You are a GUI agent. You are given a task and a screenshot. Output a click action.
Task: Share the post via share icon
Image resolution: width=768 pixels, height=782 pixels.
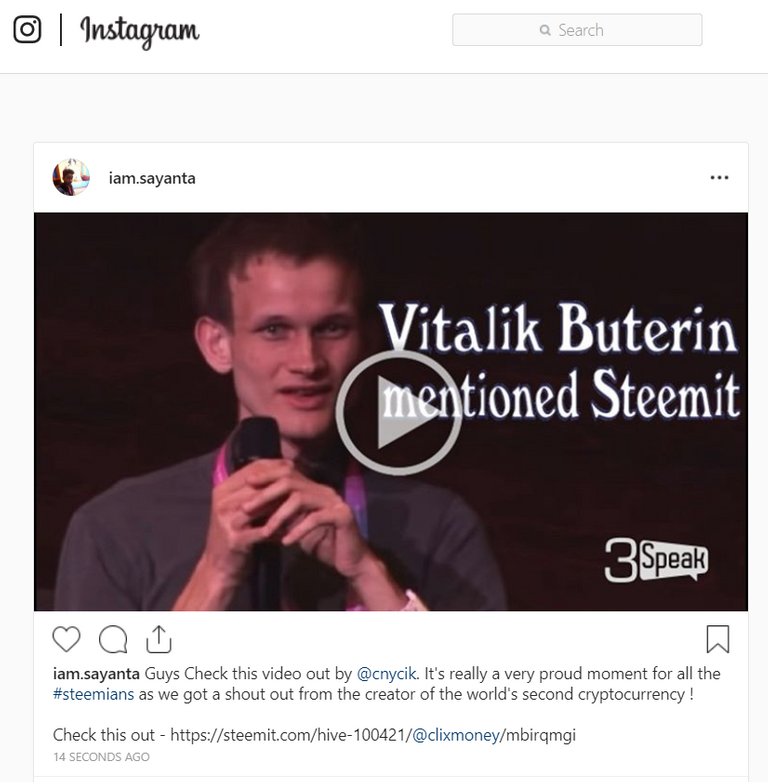pyautogui.click(x=159, y=639)
